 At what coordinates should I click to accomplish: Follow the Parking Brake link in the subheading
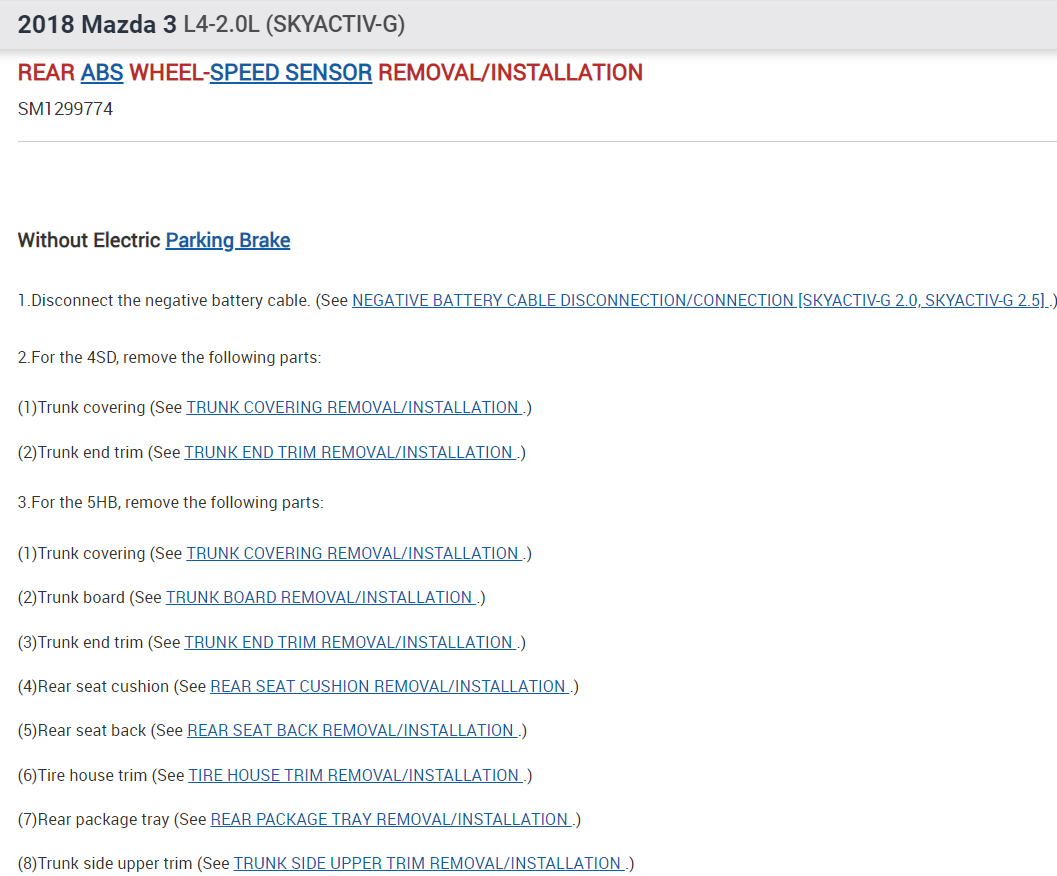pyautogui.click(x=228, y=240)
